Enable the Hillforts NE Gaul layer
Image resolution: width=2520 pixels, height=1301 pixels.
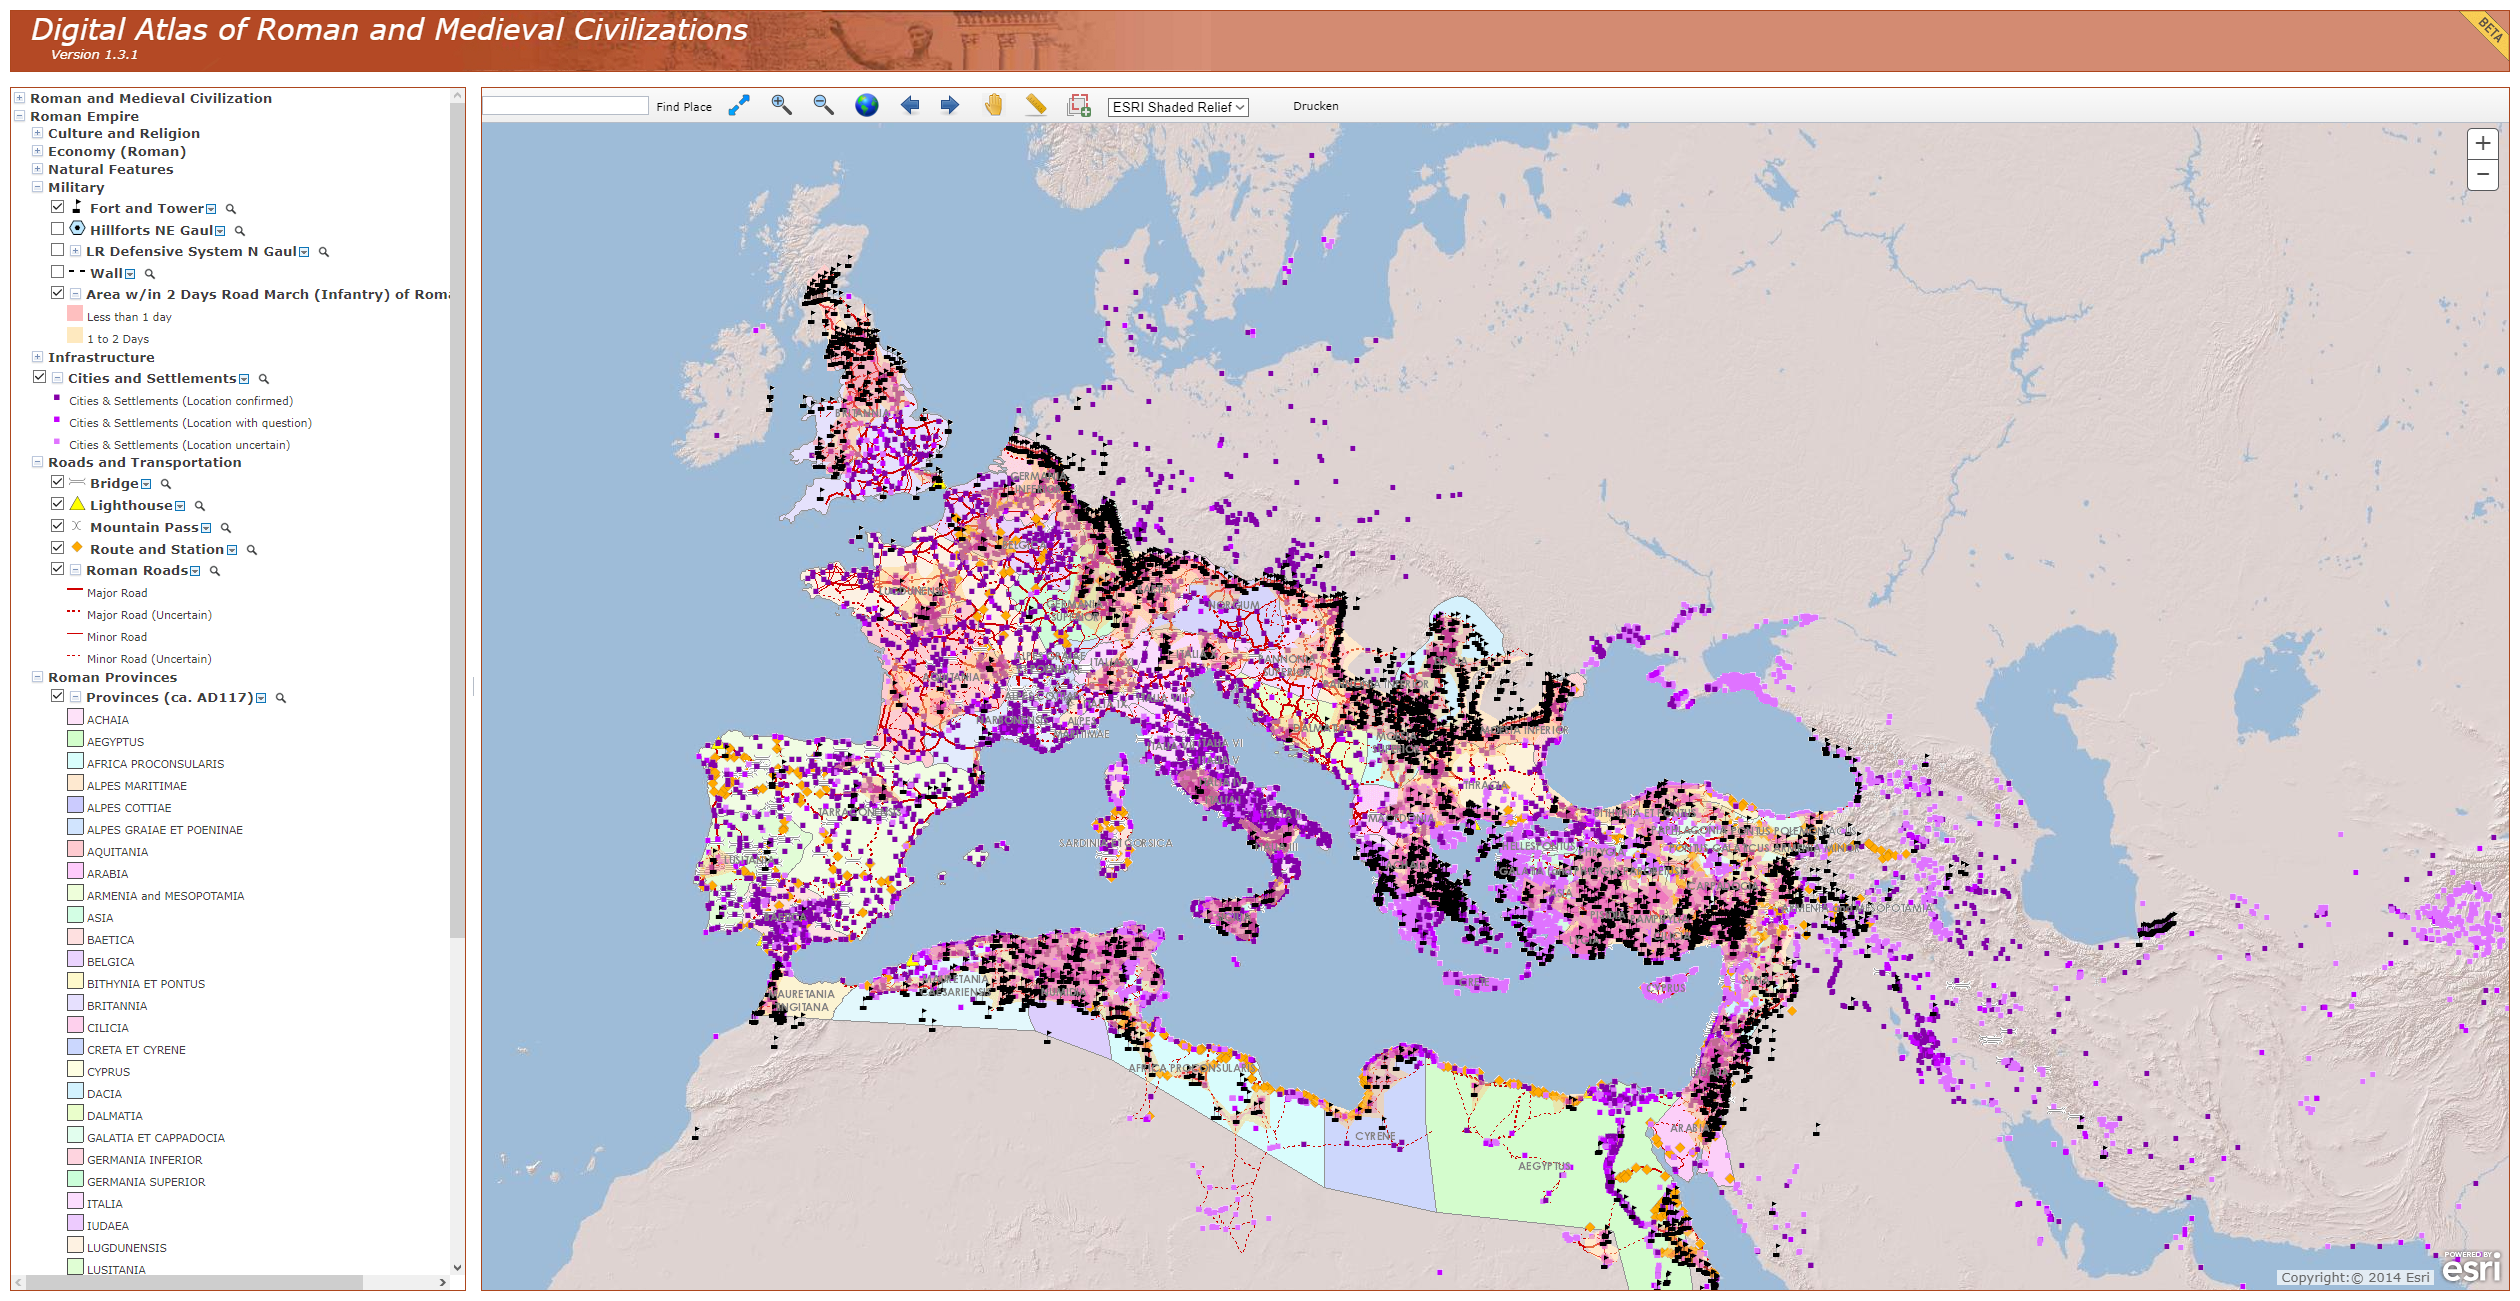tap(58, 229)
